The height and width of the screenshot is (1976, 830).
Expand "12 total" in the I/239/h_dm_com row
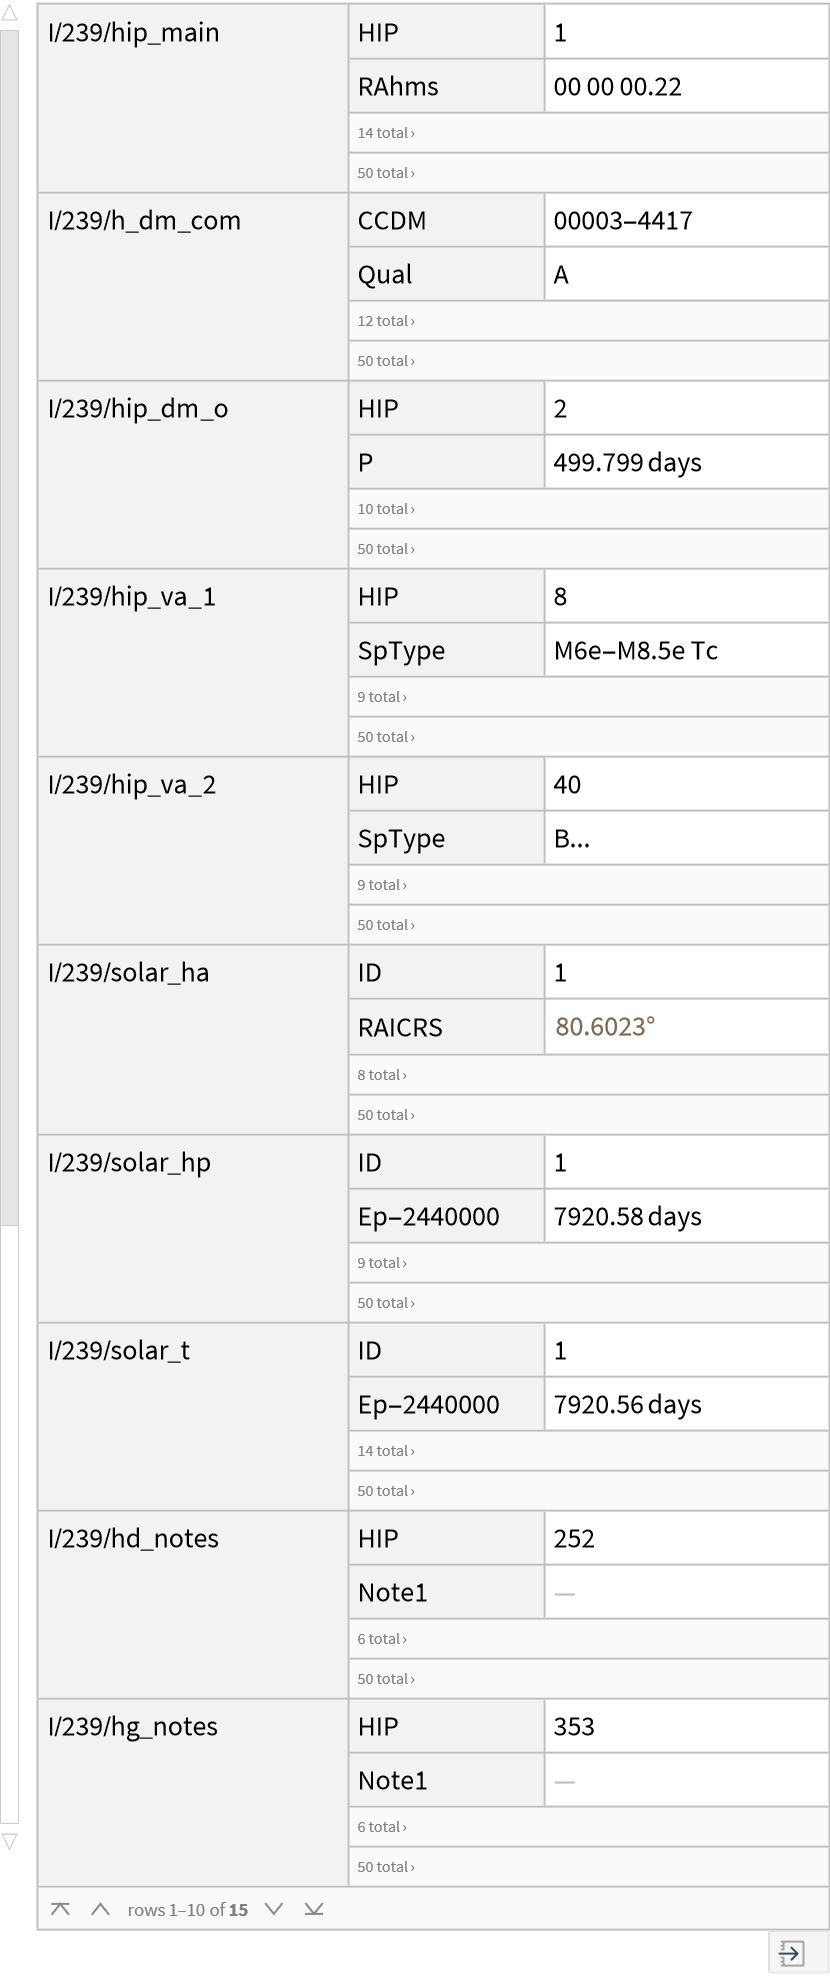pos(386,321)
